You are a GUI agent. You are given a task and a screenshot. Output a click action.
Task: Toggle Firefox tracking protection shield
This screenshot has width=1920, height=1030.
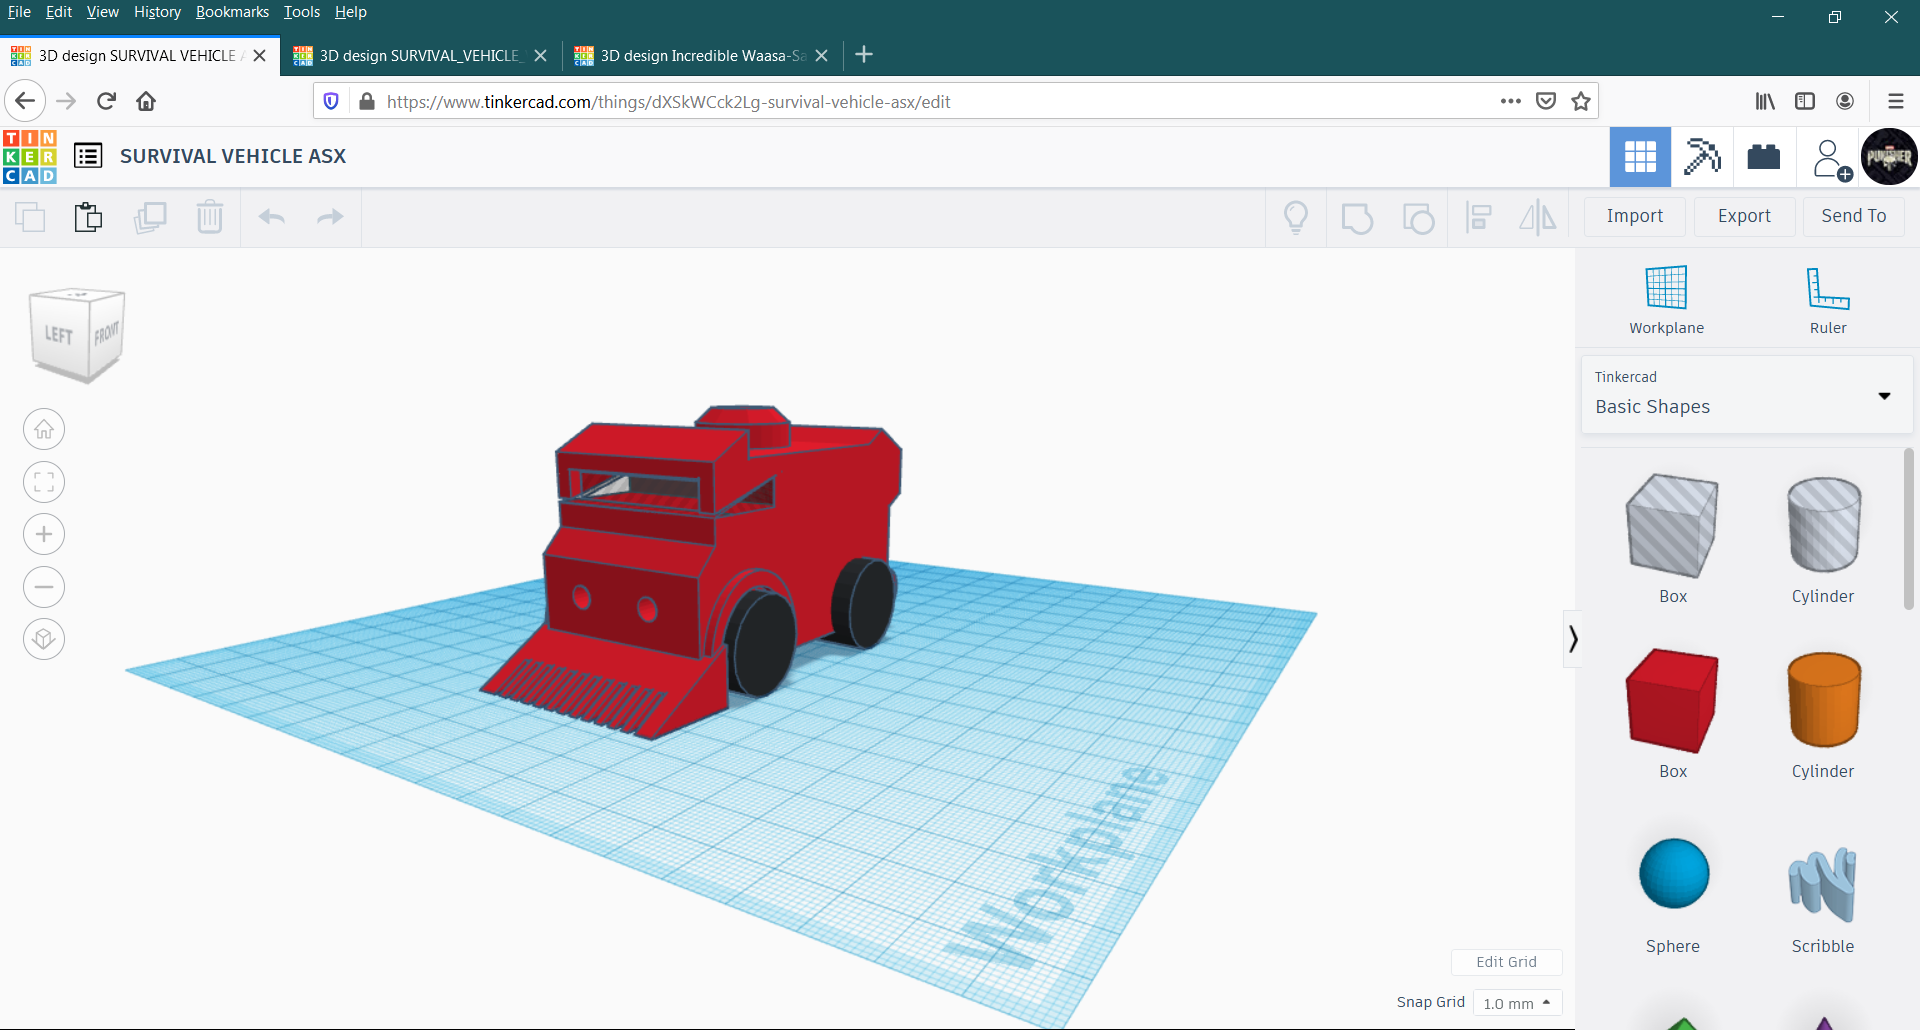[331, 100]
